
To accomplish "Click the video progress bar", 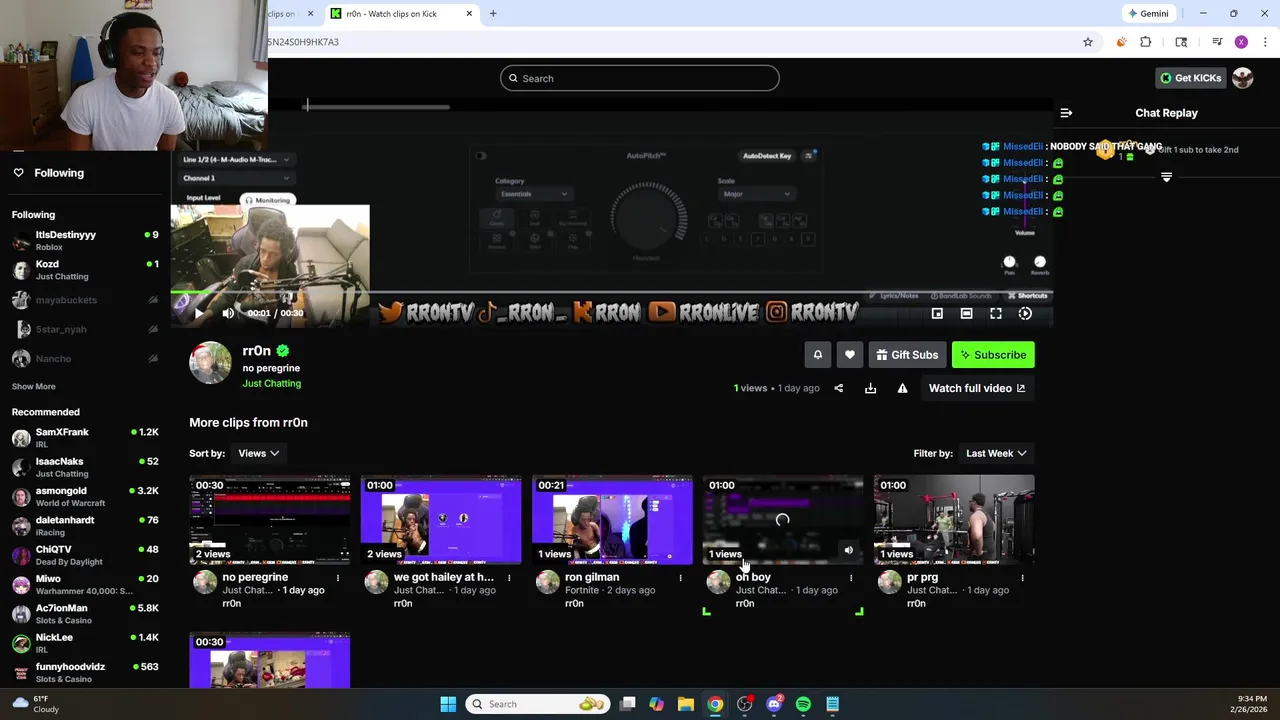I will (611, 293).
